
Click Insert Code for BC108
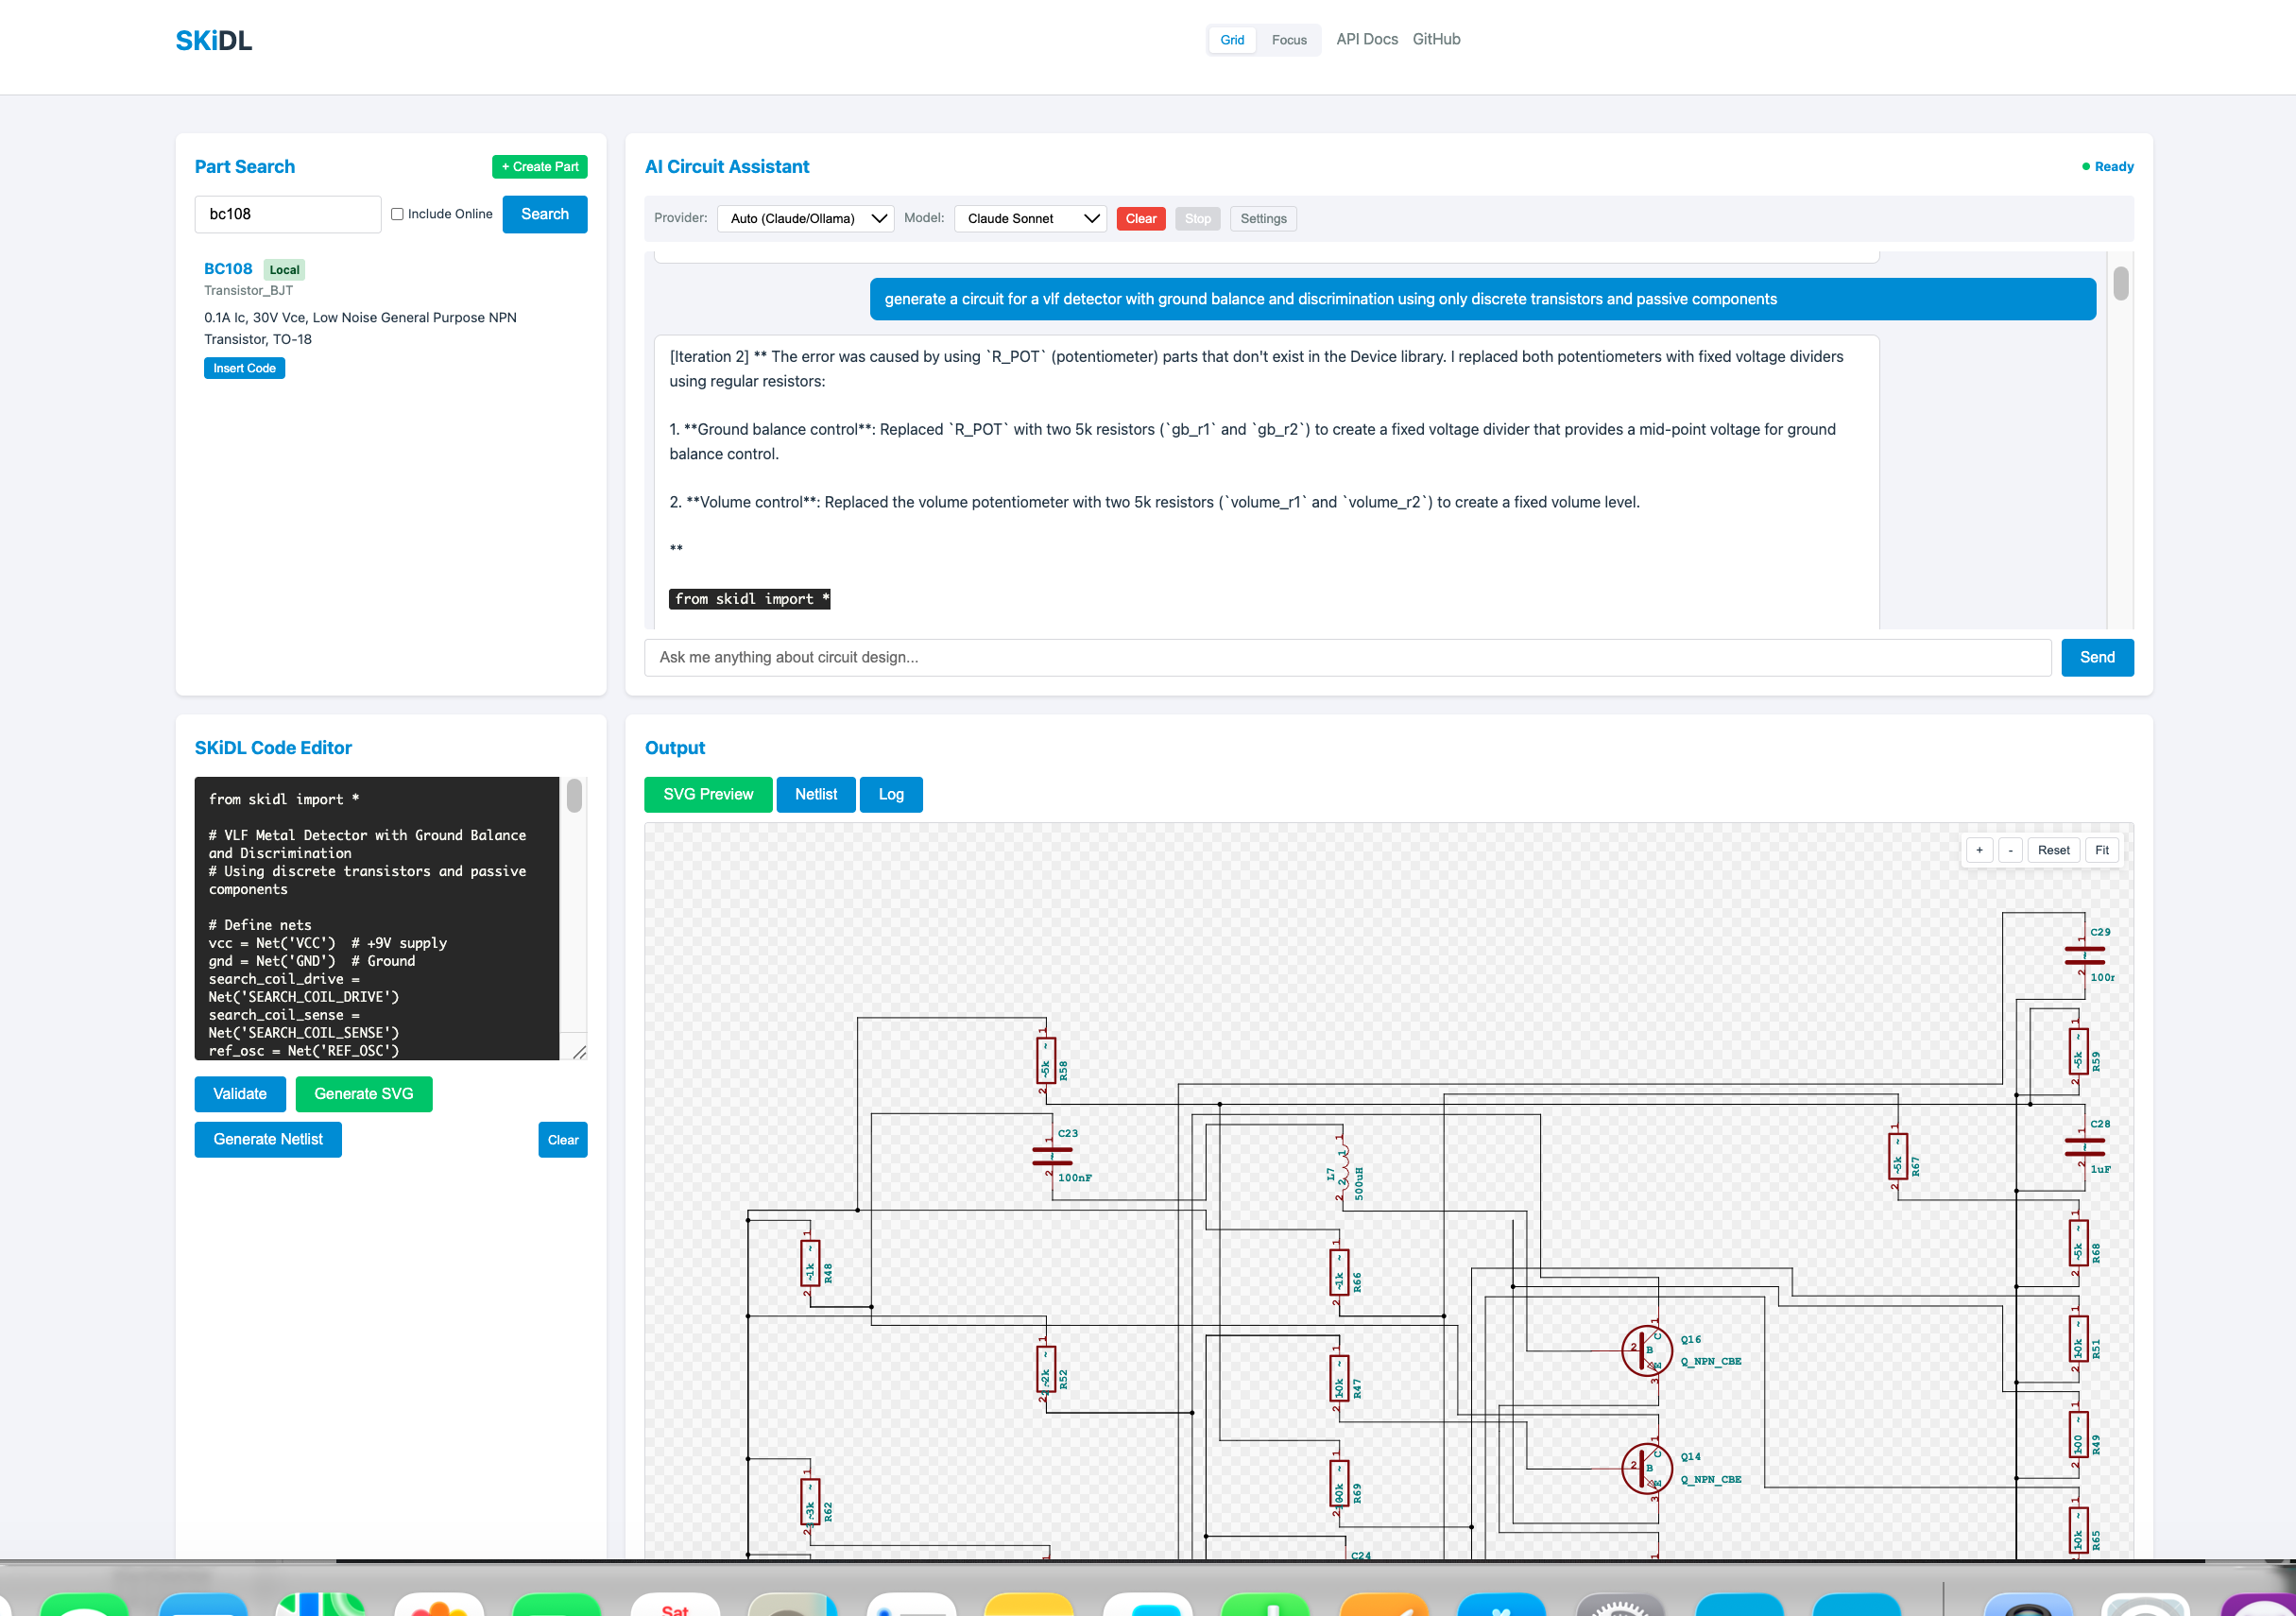(244, 368)
